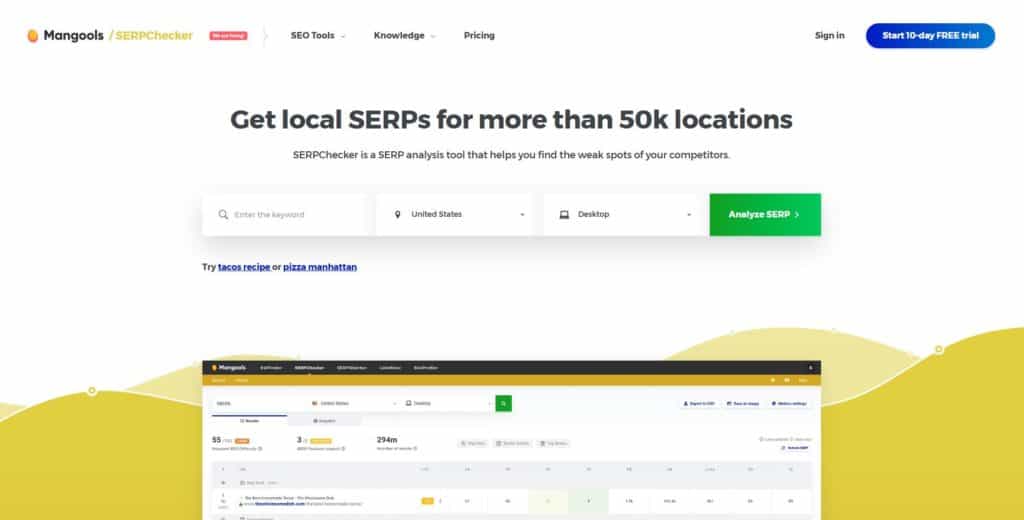Click the red 'We are hiring!' badge

tap(228, 35)
